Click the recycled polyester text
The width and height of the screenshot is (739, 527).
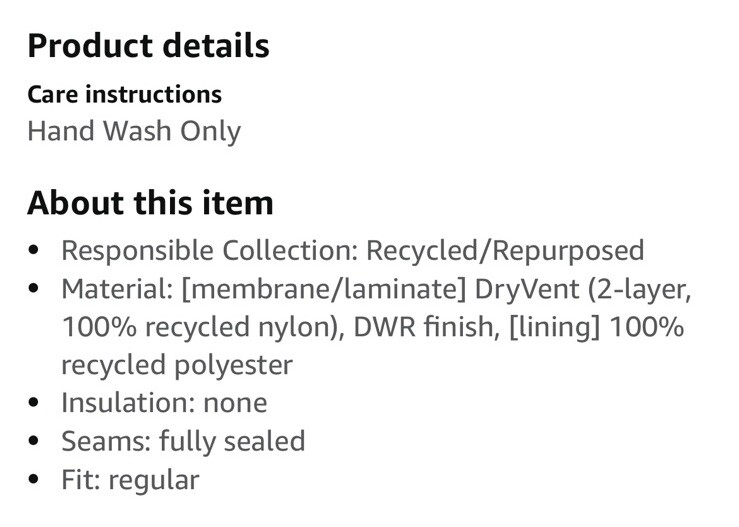(177, 365)
